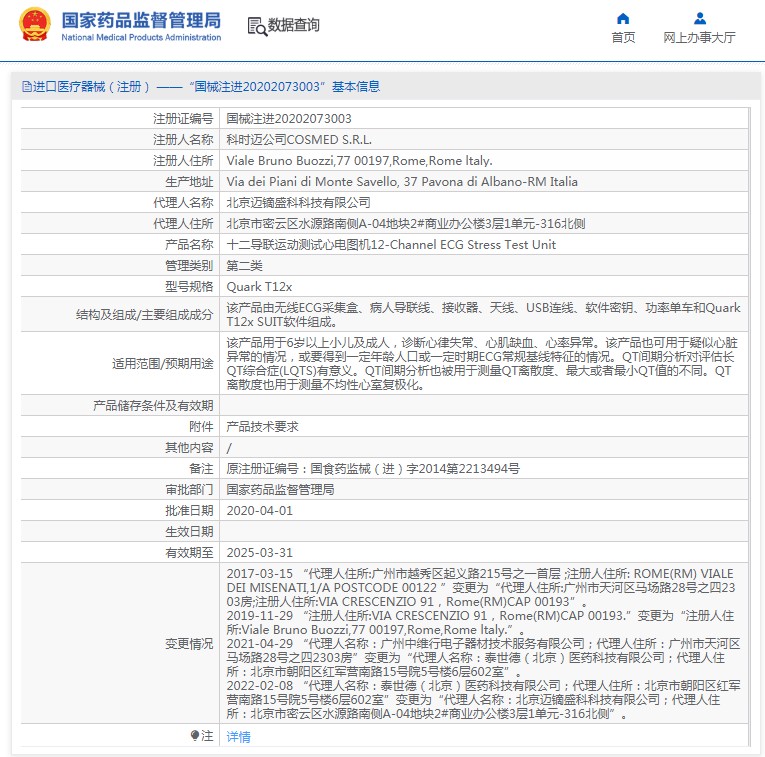Click the user icon for 网上办事大厅
Image resolution: width=765 pixels, height=757 pixels.
tap(700, 19)
